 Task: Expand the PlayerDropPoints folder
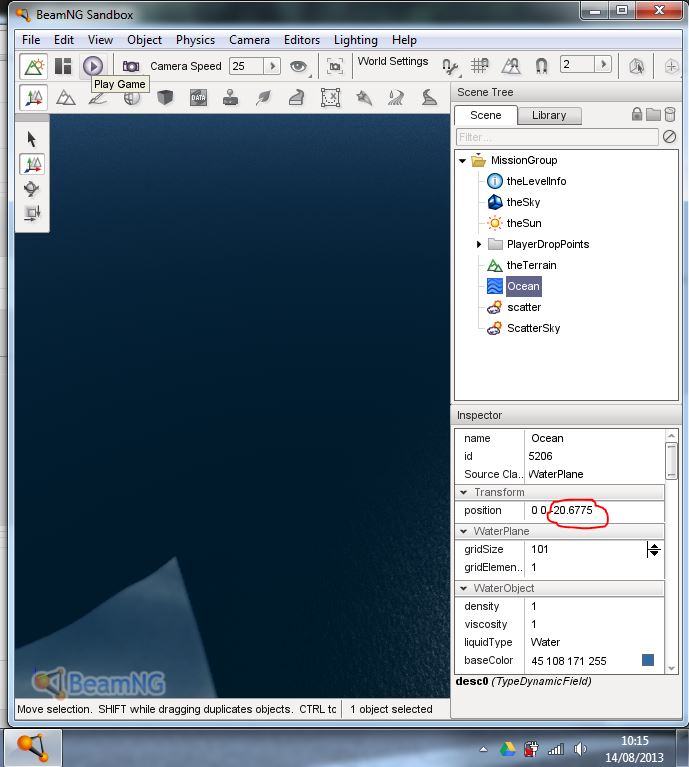point(479,244)
